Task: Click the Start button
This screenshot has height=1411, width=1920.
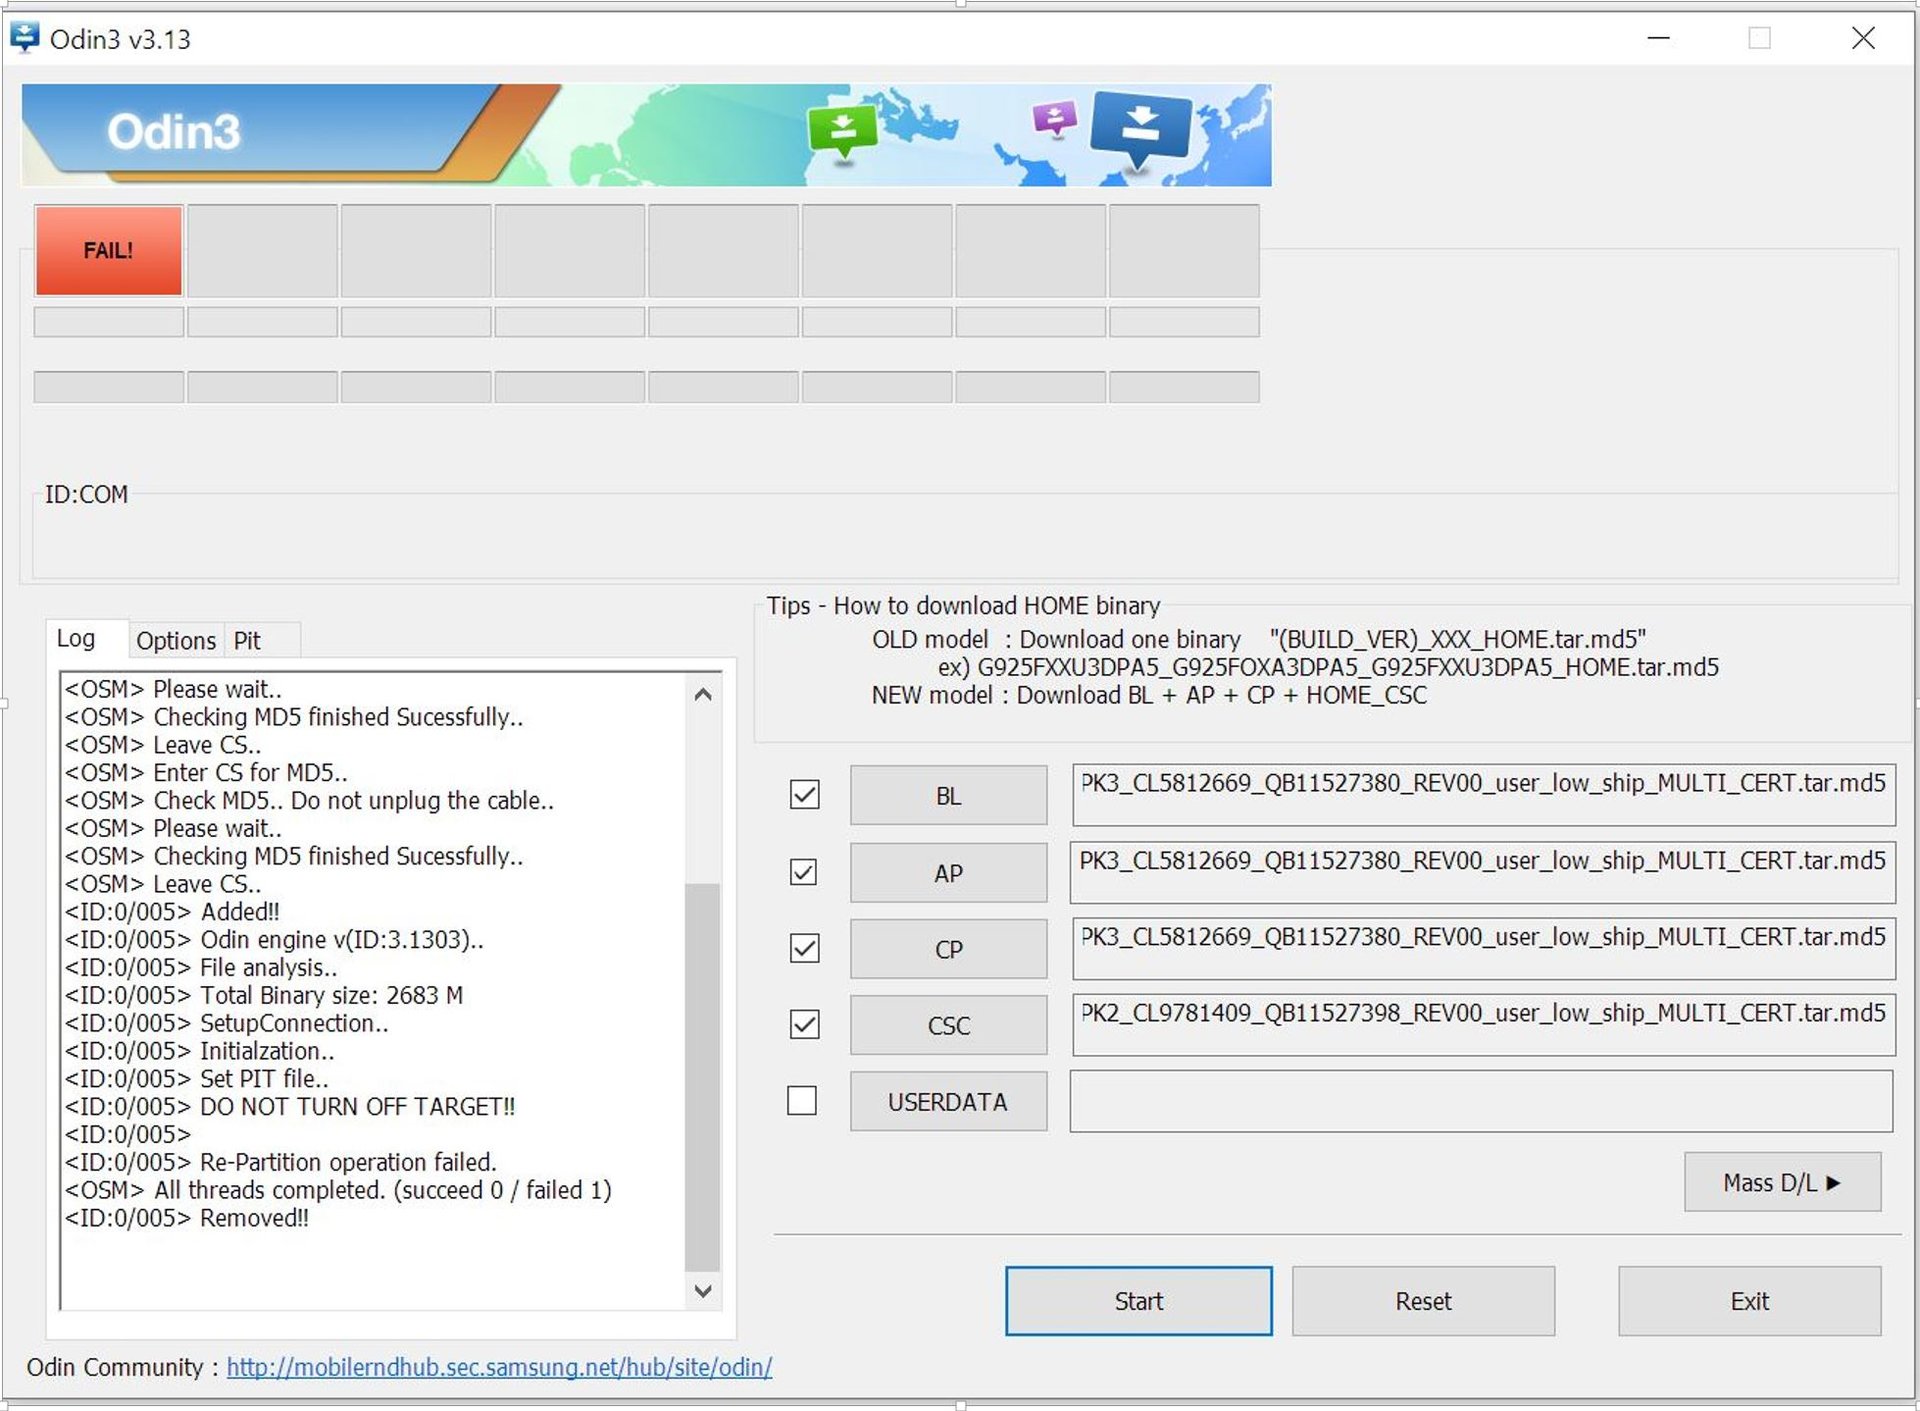Action: (1139, 1301)
